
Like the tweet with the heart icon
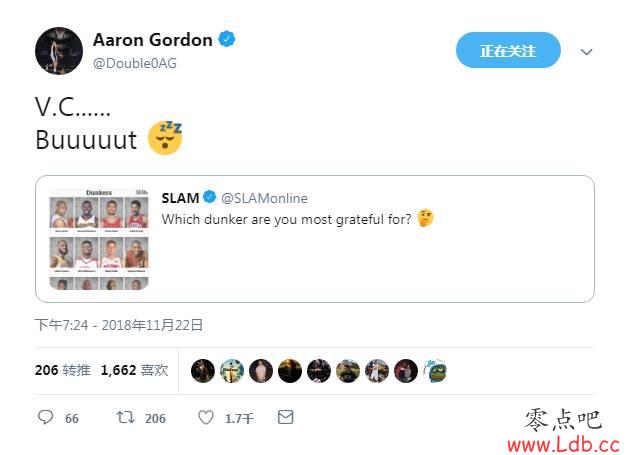[x=206, y=417]
